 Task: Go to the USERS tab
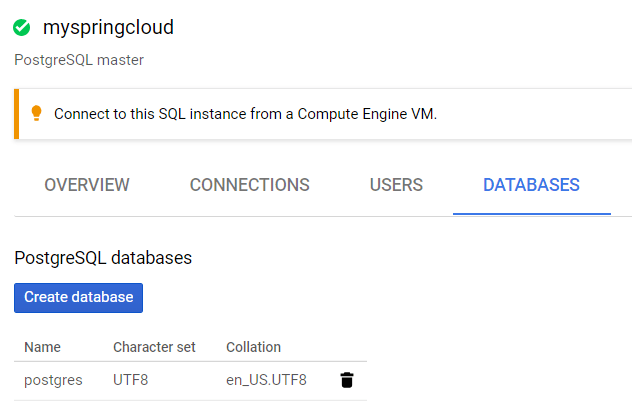click(396, 185)
